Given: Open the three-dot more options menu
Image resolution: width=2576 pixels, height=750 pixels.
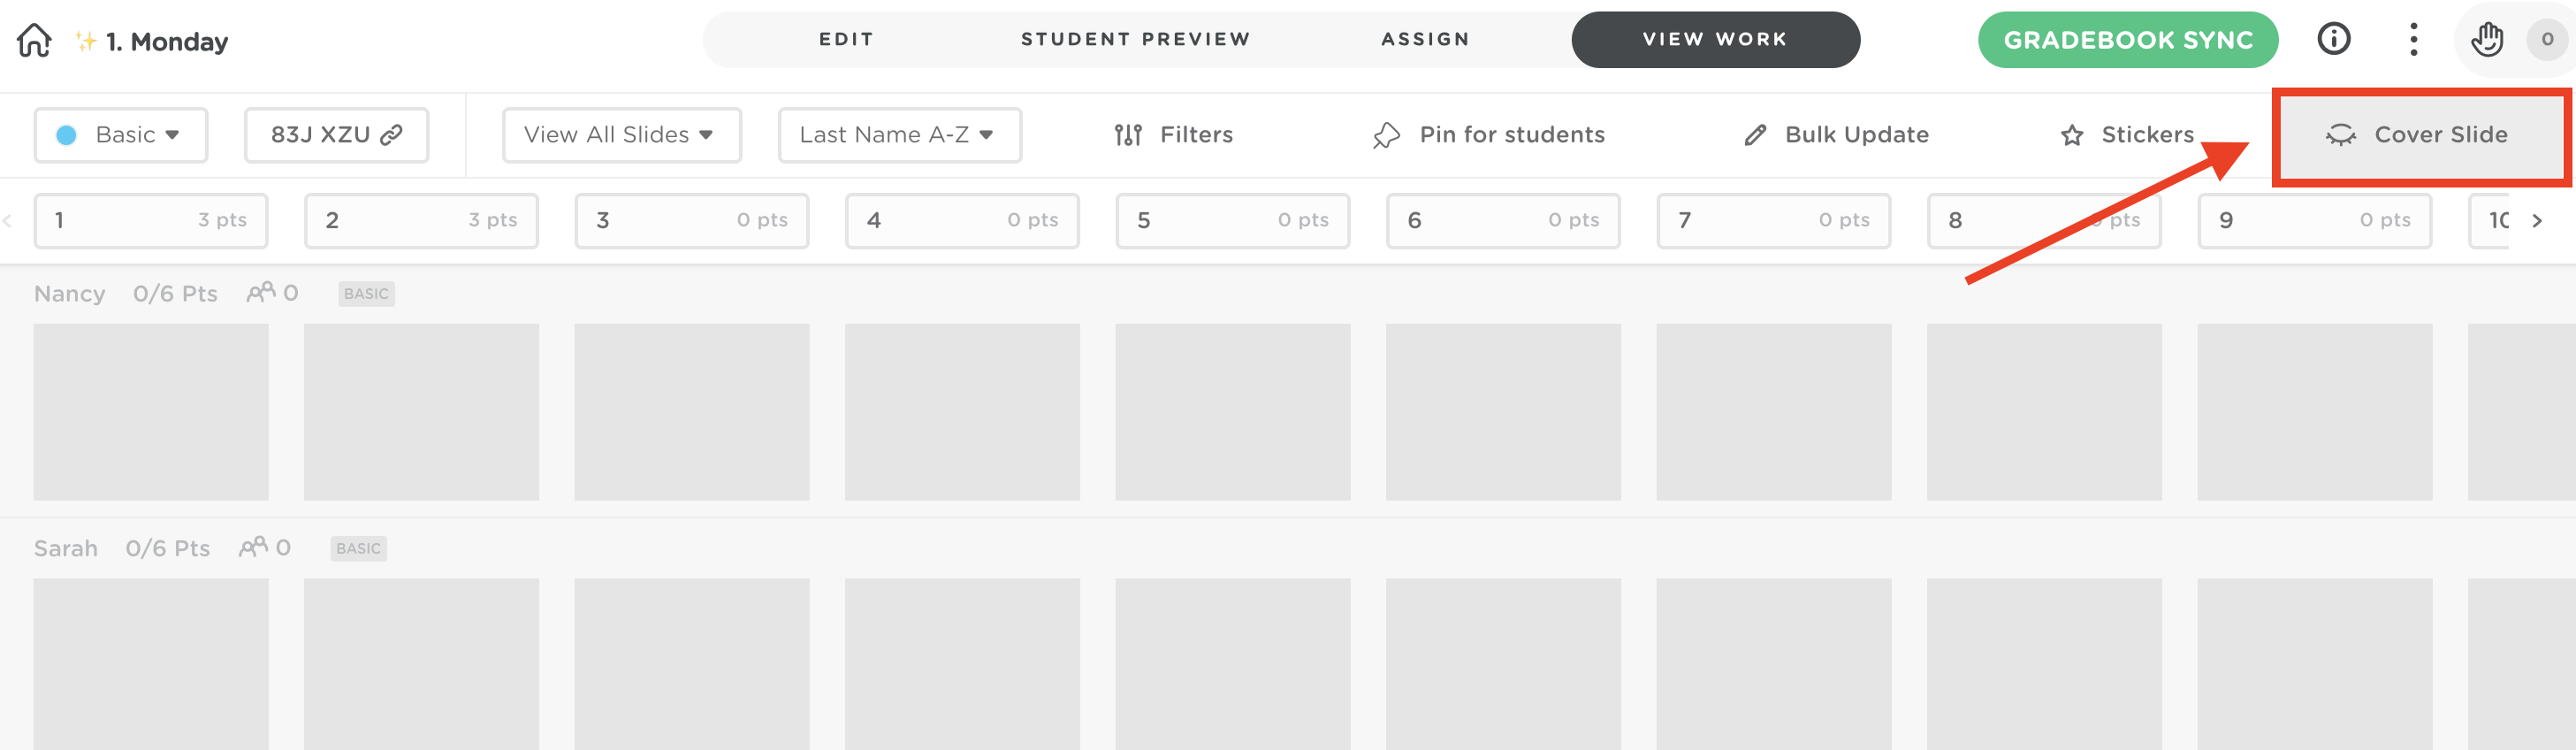Looking at the screenshot, I should (2413, 40).
